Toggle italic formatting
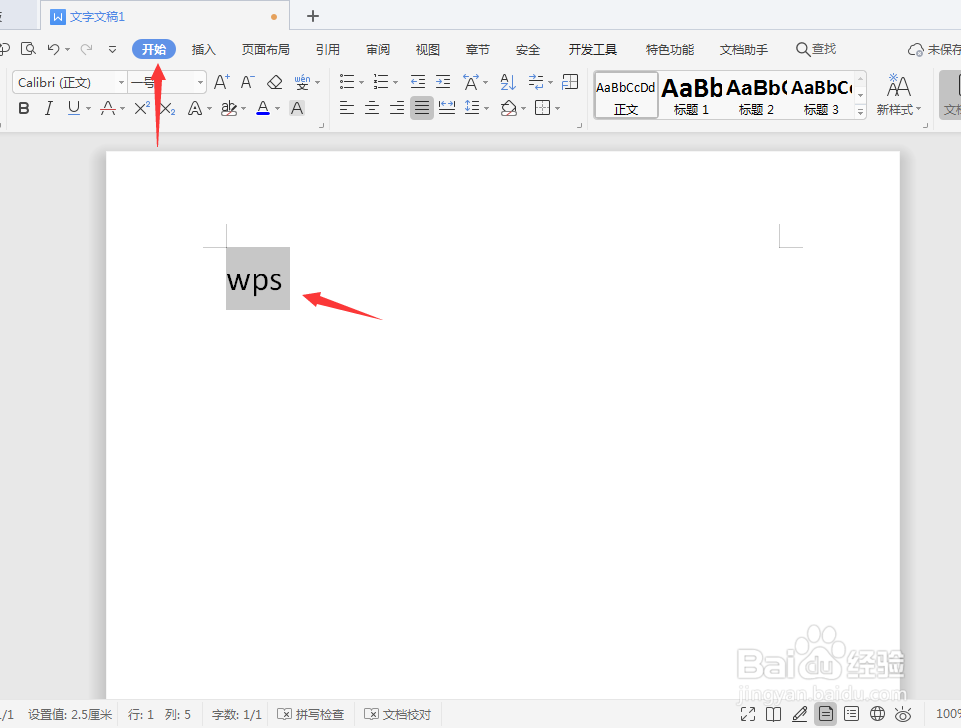This screenshot has width=961, height=728. point(48,108)
